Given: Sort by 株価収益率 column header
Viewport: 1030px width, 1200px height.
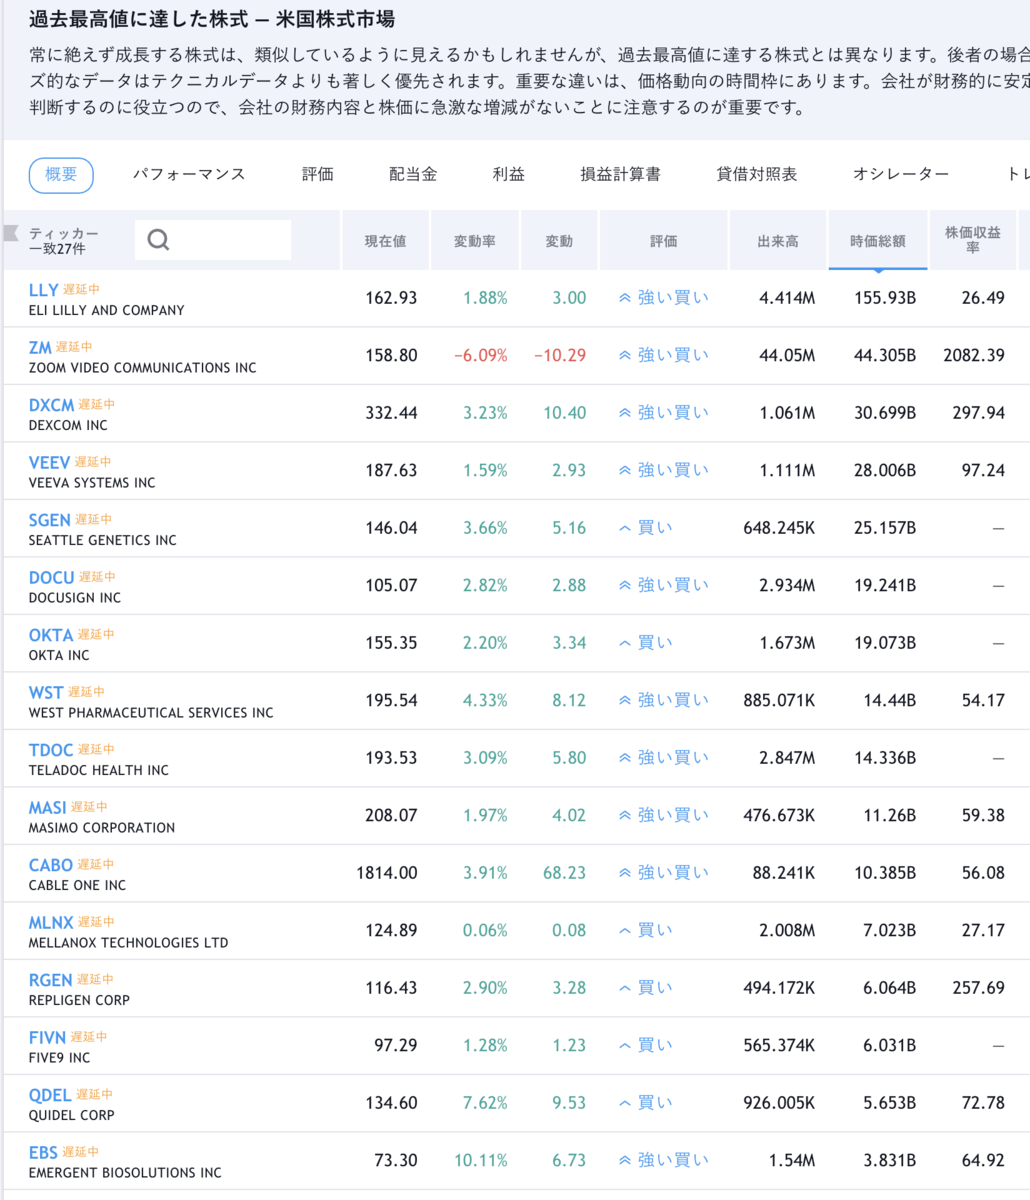Looking at the screenshot, I should pos(973,240).
